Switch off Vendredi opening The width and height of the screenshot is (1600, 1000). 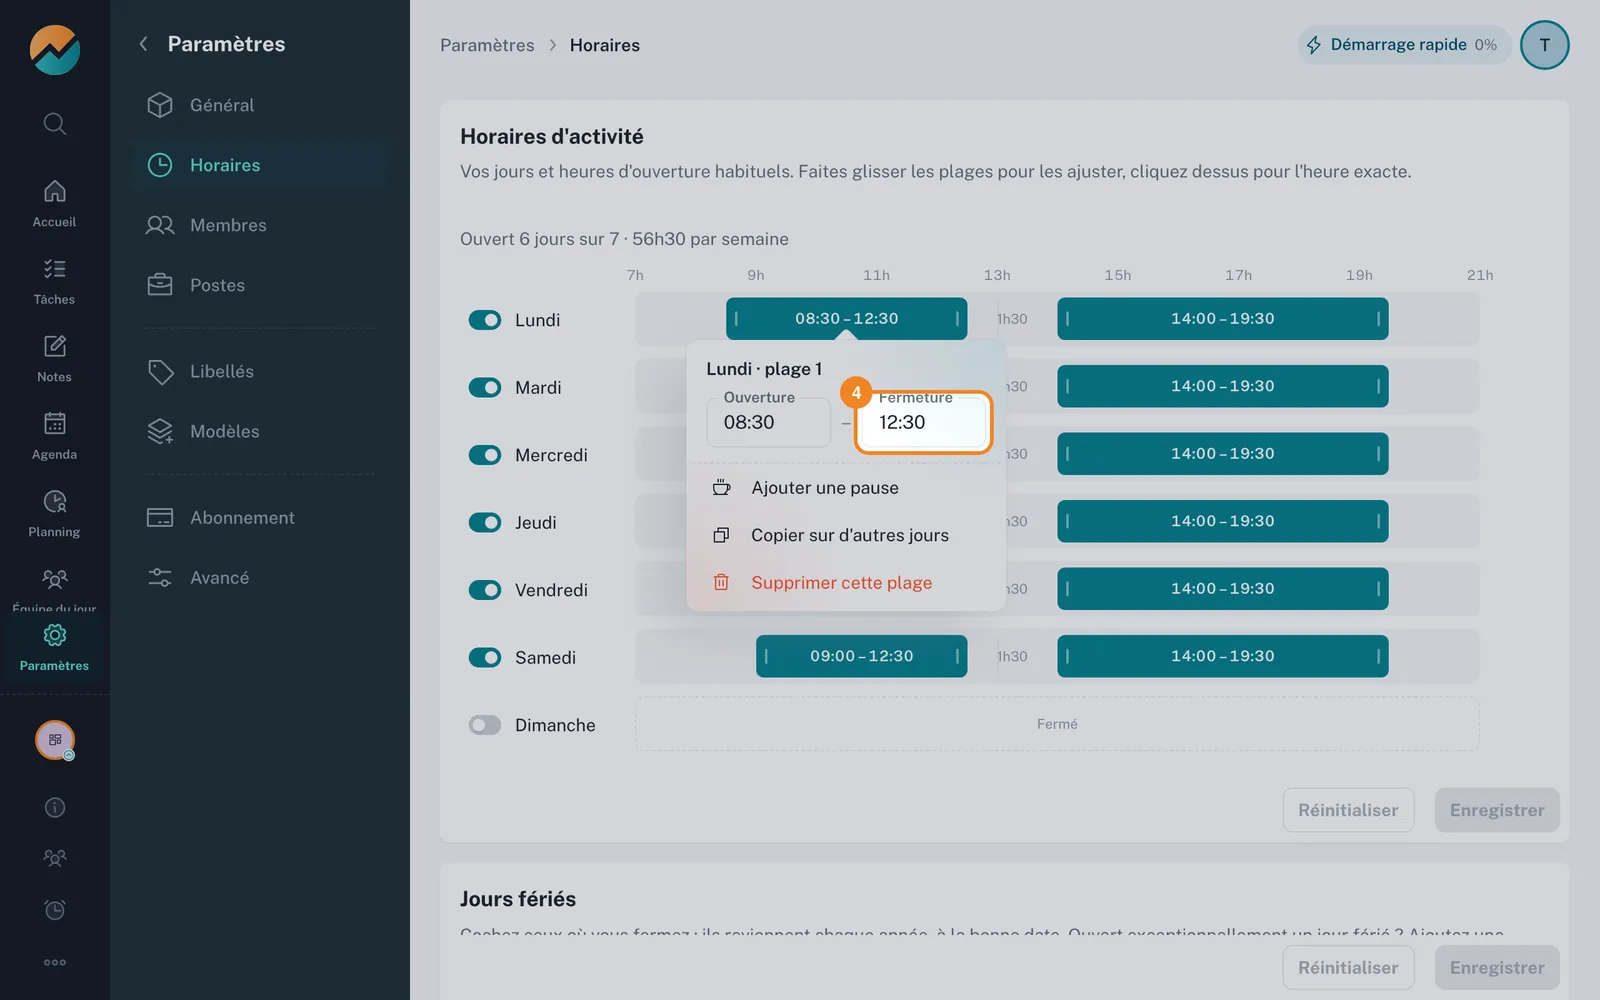click(485, 590)
